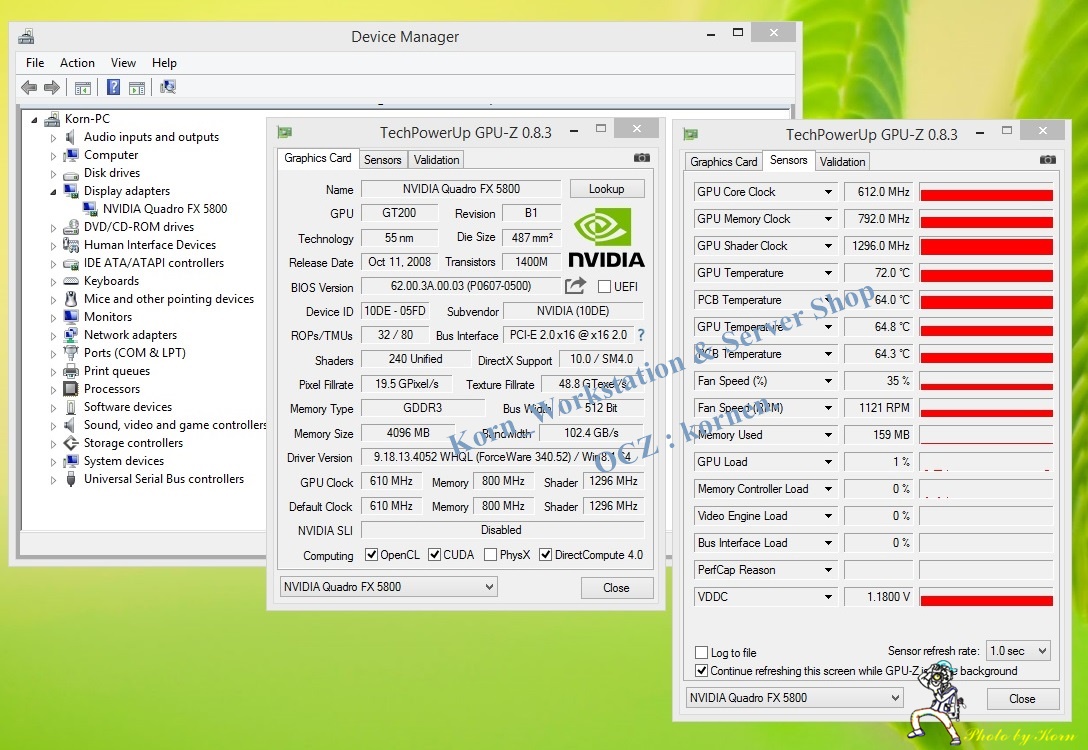Open the GPU selector dropdown in Graphics Card window
This screenshot has width=1088, height=750.
point(389,587)
